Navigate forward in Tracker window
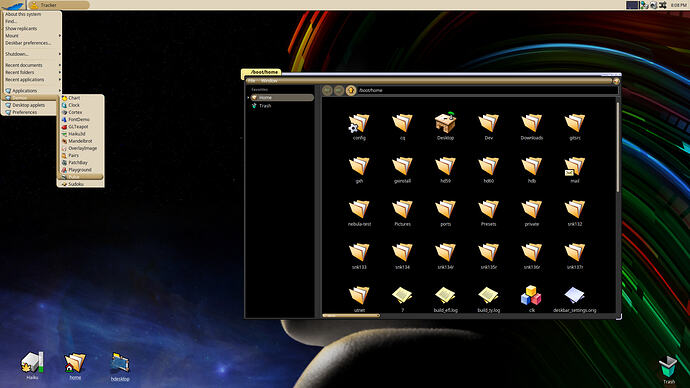This screenshot has height=388, width=690. click(x=339, y=90)
